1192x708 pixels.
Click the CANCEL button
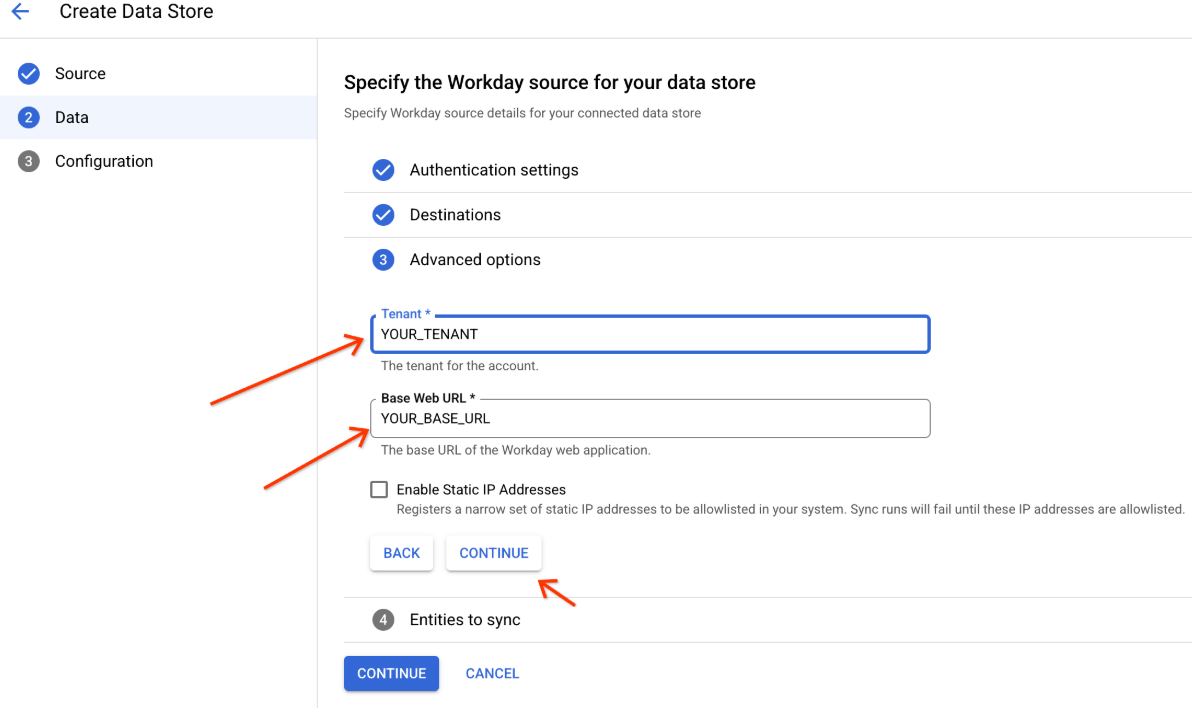click(492, 674)
